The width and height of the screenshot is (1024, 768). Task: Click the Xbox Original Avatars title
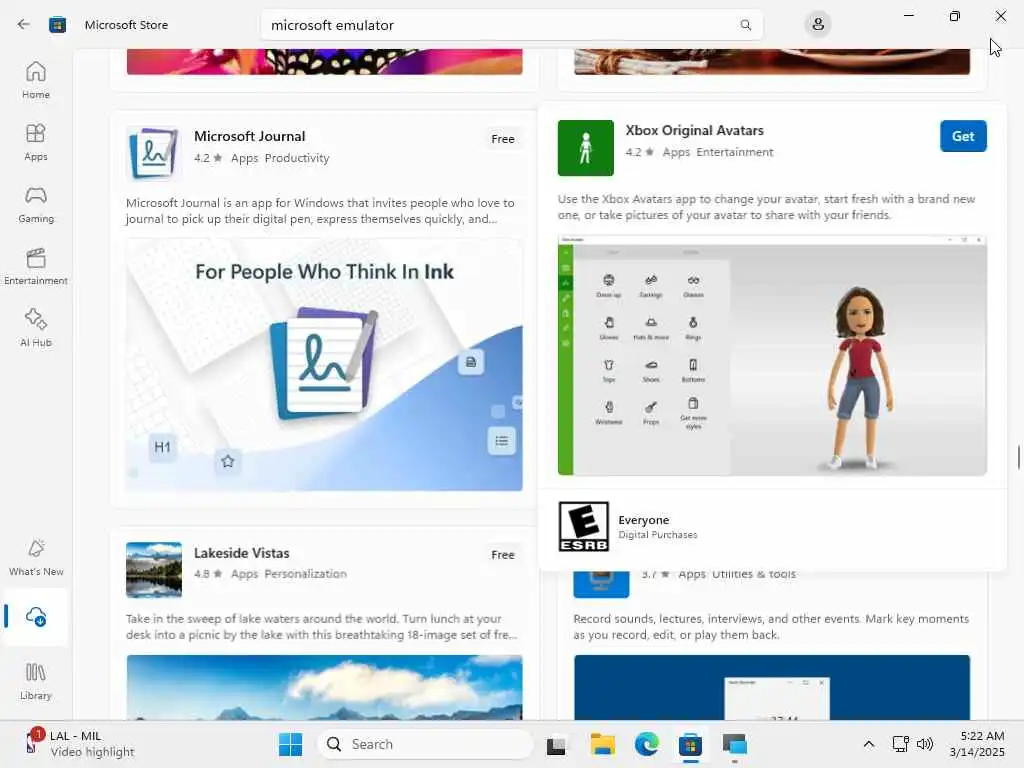(694, 130)
